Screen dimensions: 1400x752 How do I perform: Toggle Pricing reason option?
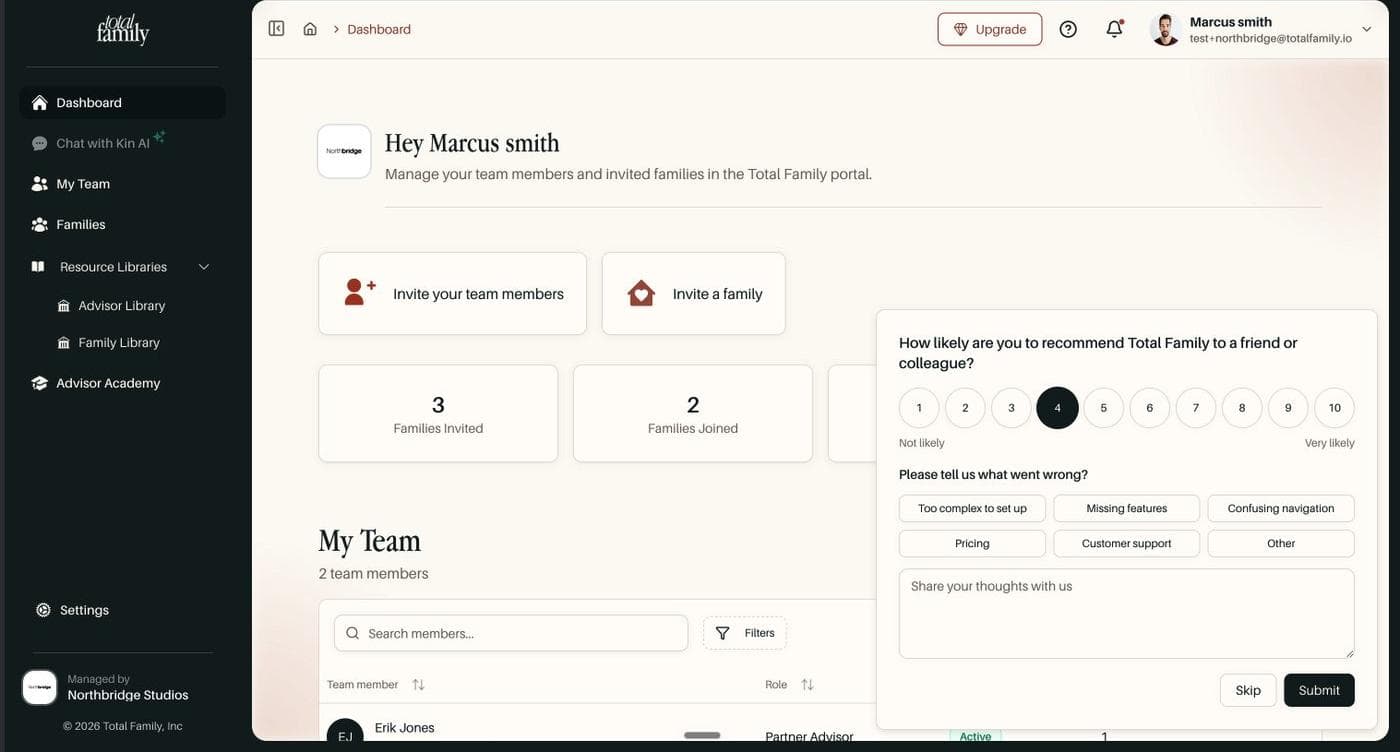(972, 543)
